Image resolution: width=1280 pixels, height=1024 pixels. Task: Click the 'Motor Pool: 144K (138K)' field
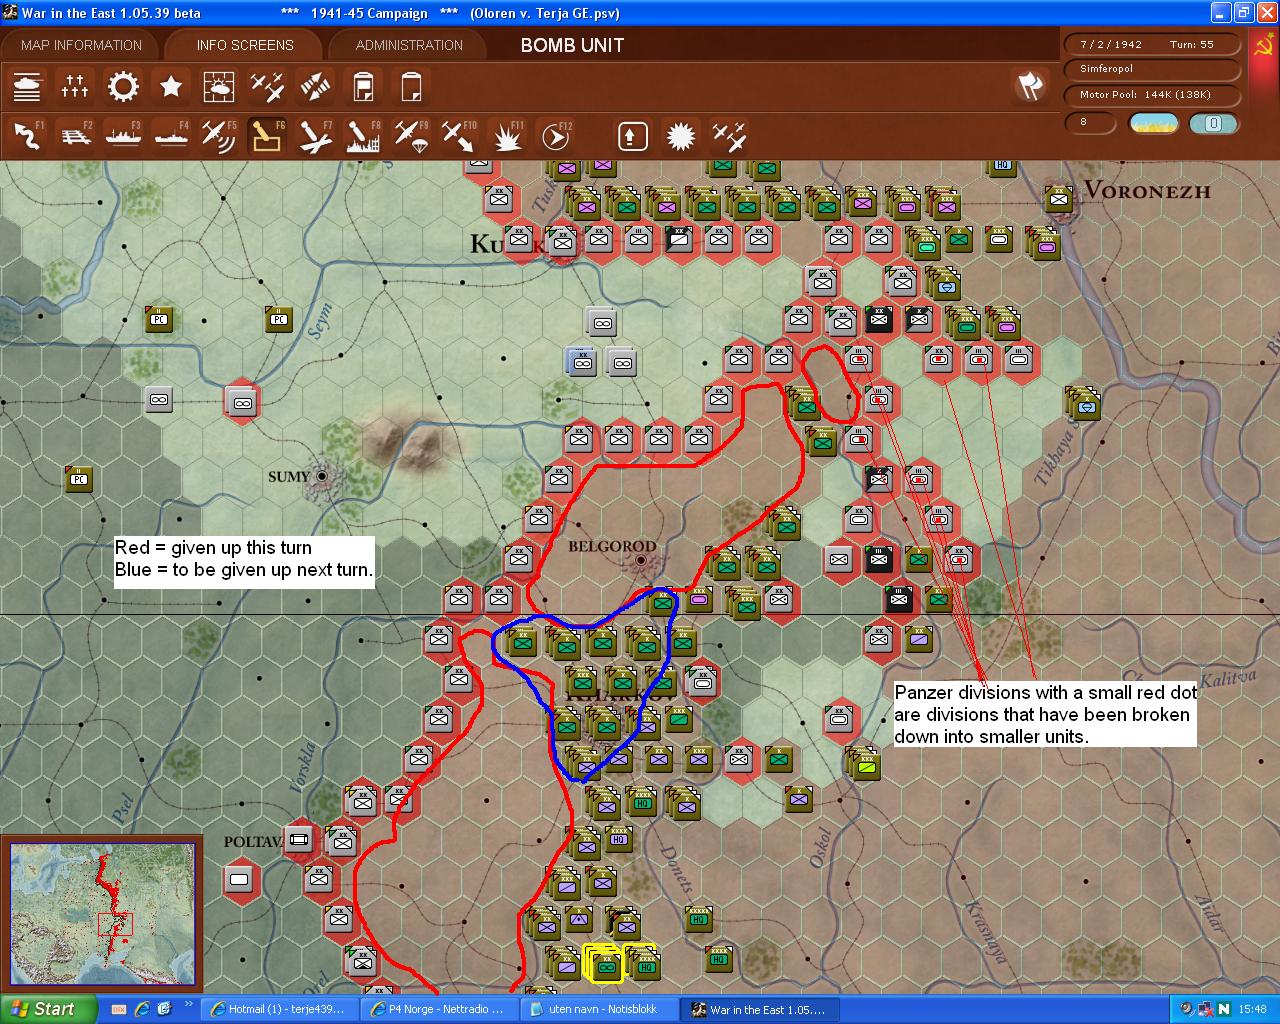[x=1152, y=95]
